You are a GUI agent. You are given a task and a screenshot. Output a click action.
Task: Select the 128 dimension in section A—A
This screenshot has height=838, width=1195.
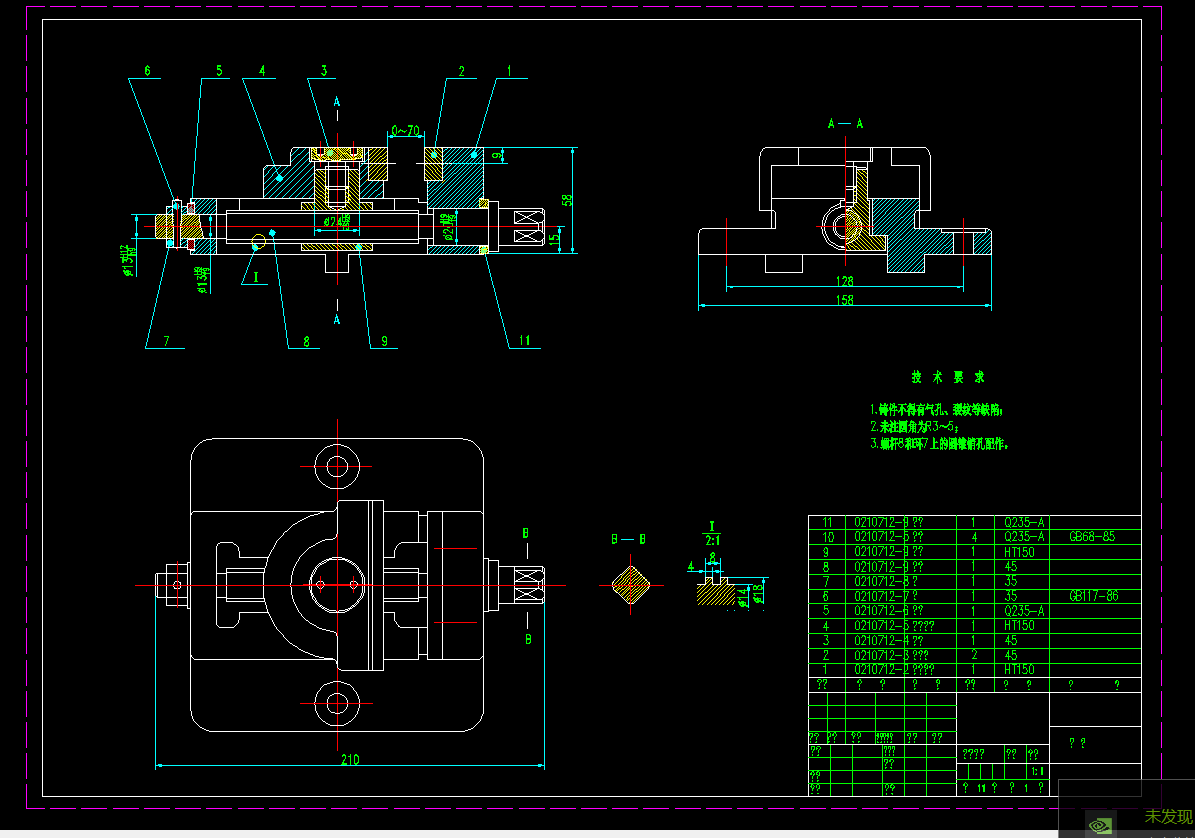pyautogui.click(x=844, y=281)
